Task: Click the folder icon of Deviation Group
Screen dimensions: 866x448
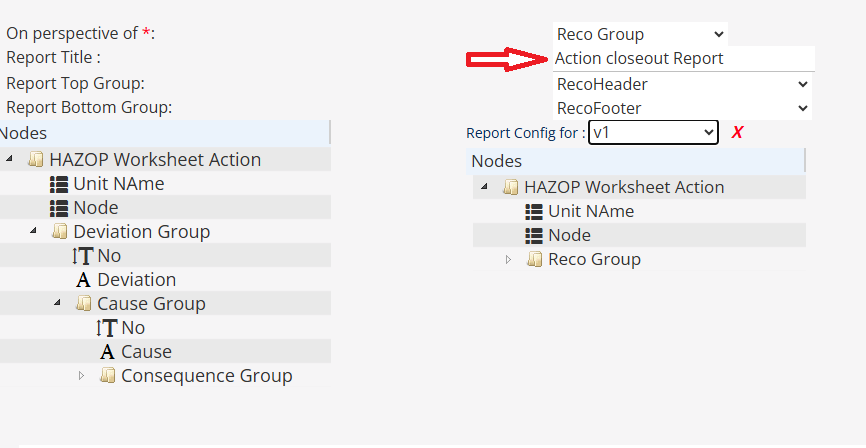Action: pos(61,232)
